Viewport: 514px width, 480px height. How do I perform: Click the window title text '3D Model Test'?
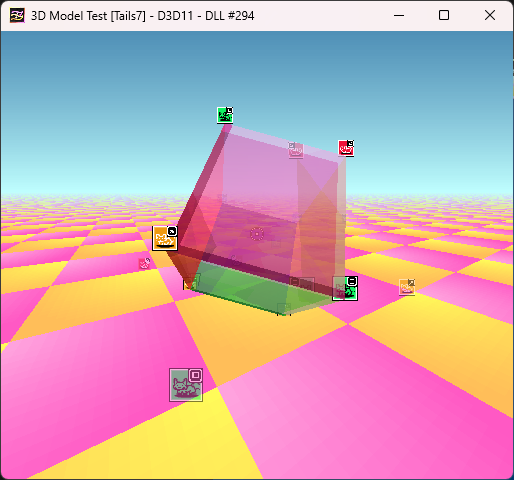coord(69,16)
